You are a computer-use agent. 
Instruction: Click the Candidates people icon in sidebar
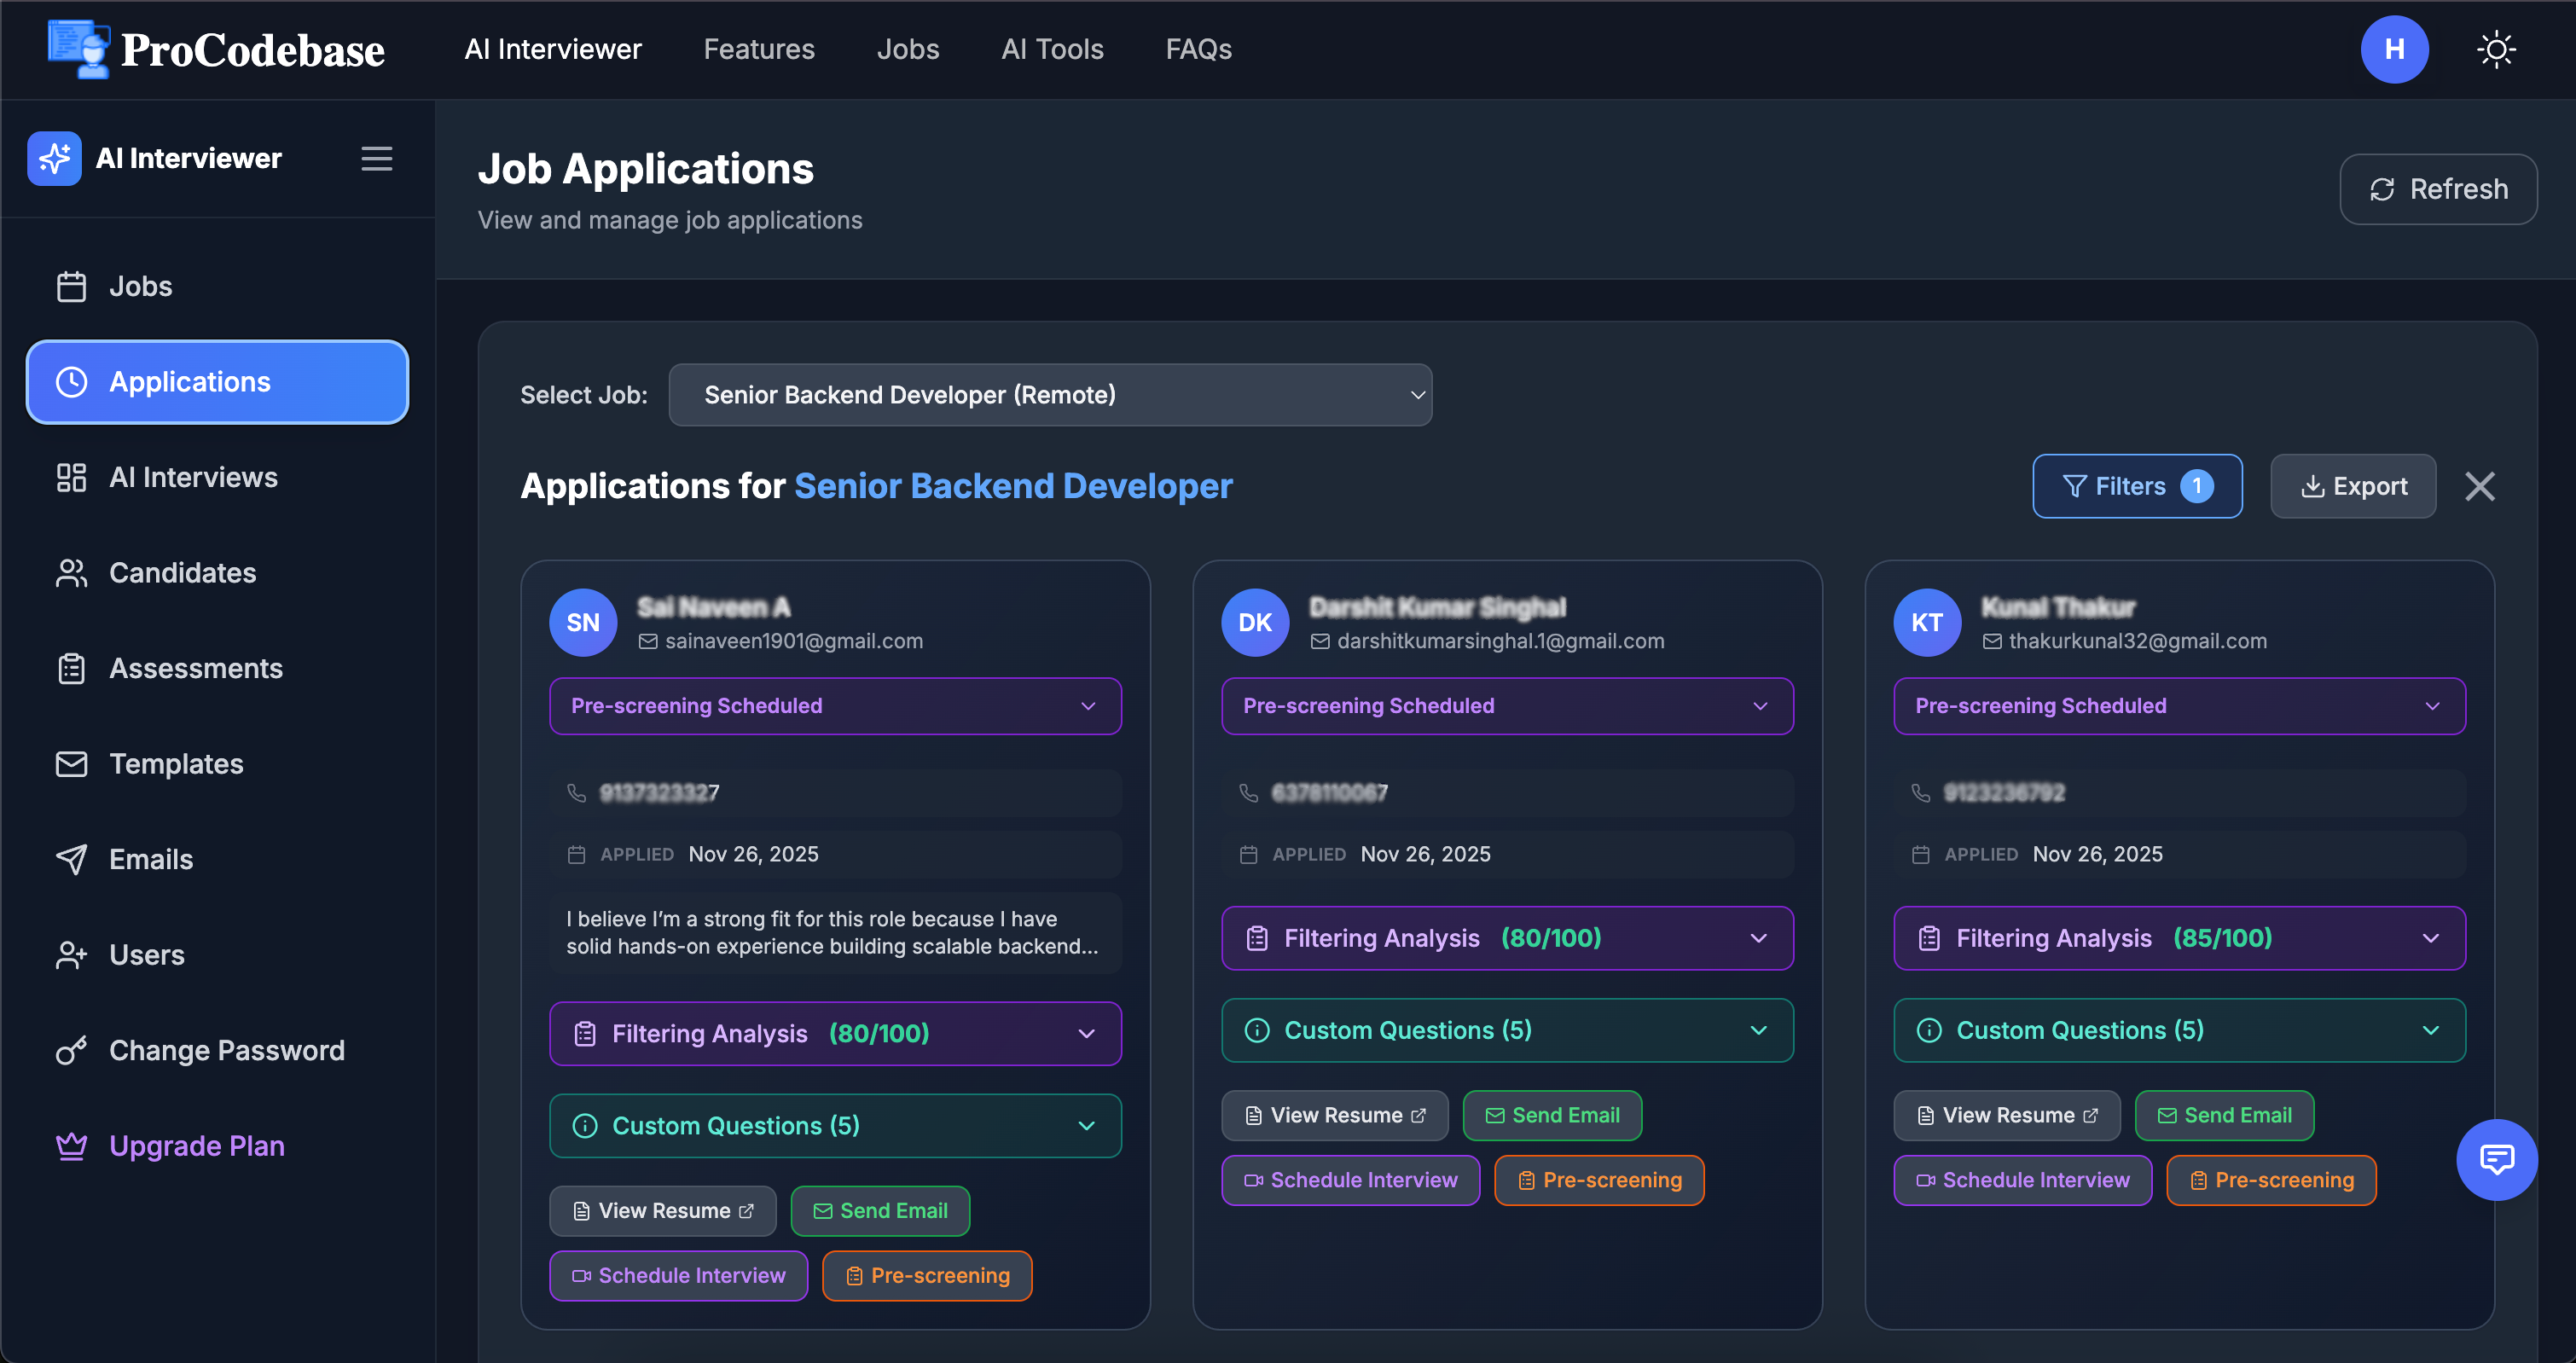71,572
